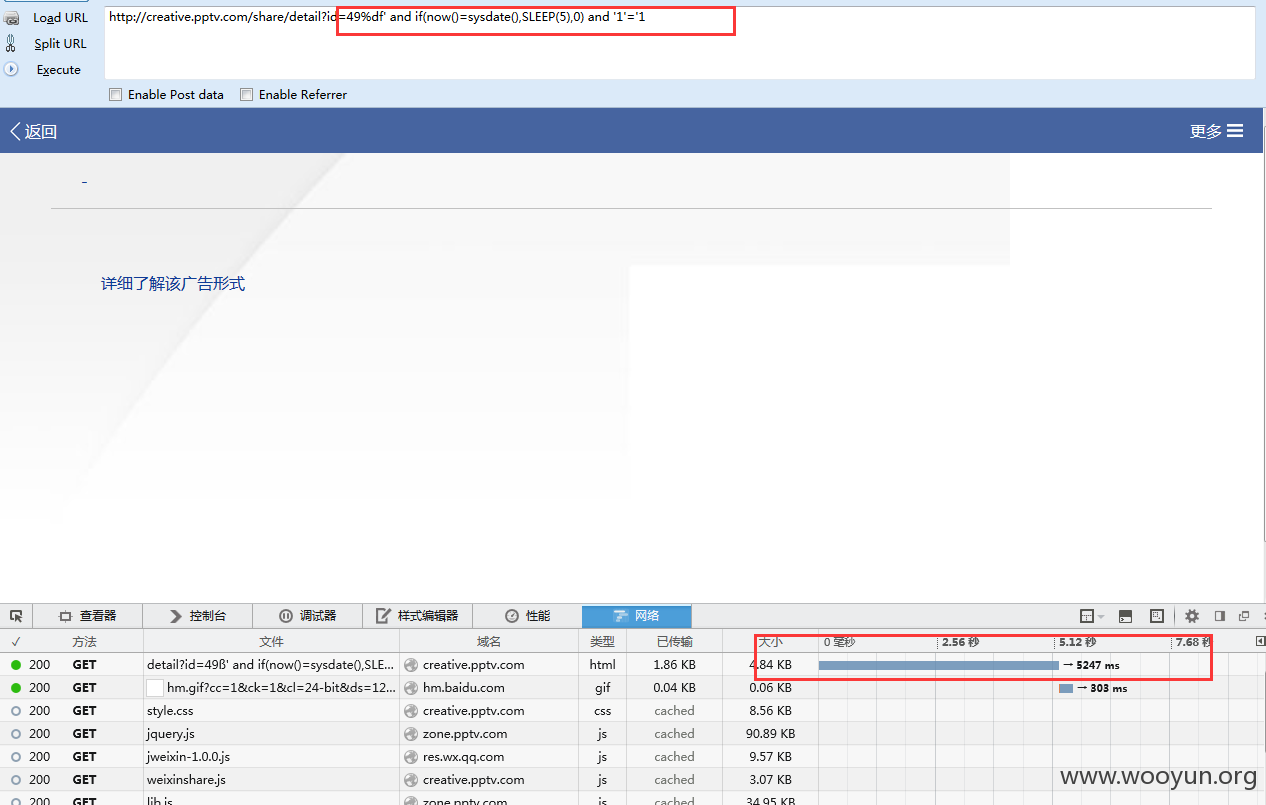The height and width of the screenshot is (805, 1266).
Task: Select the hm.gif request row
Action: 632,688
